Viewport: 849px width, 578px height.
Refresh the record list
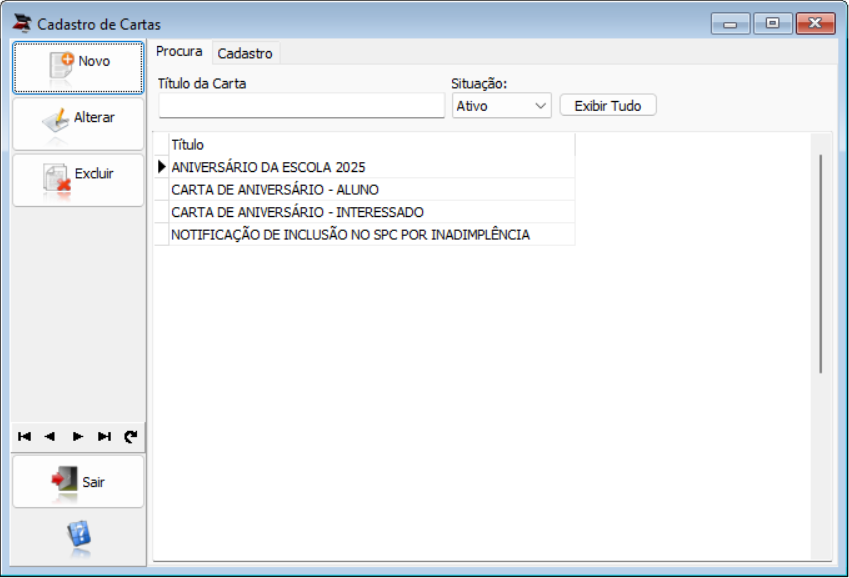130,437
